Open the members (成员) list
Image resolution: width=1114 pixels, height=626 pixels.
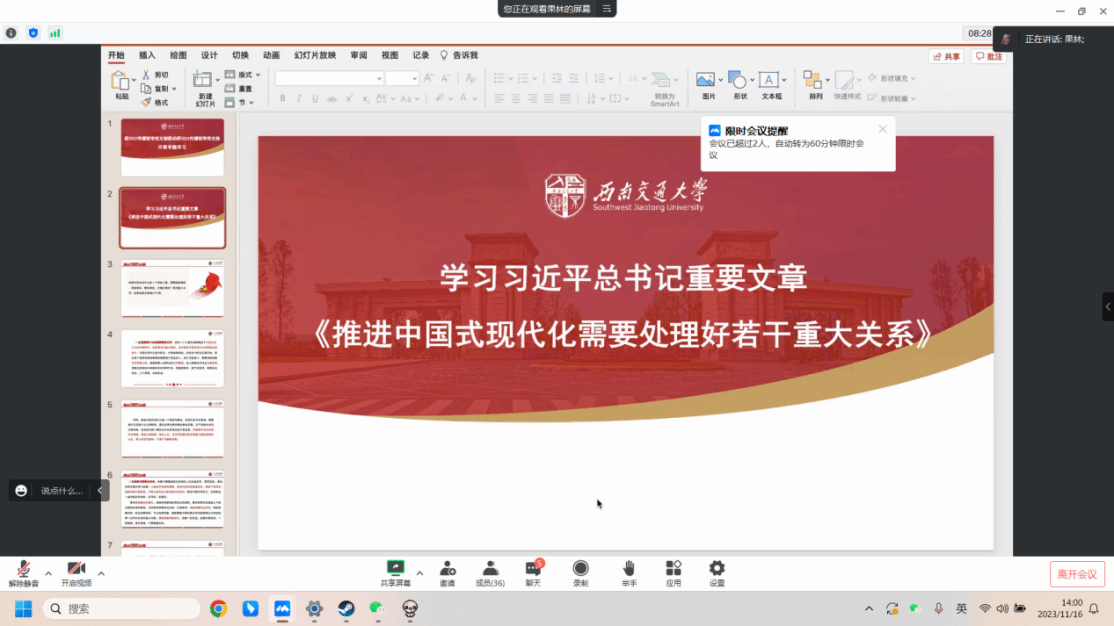490,569
